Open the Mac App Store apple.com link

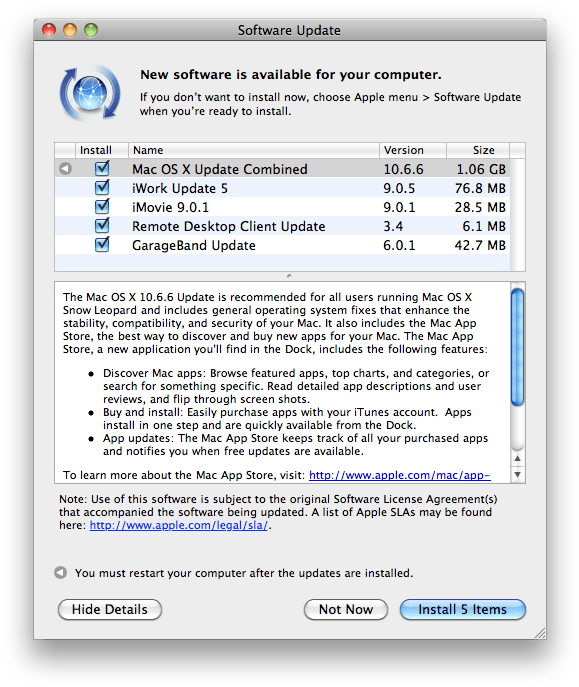tap(399, 475)
